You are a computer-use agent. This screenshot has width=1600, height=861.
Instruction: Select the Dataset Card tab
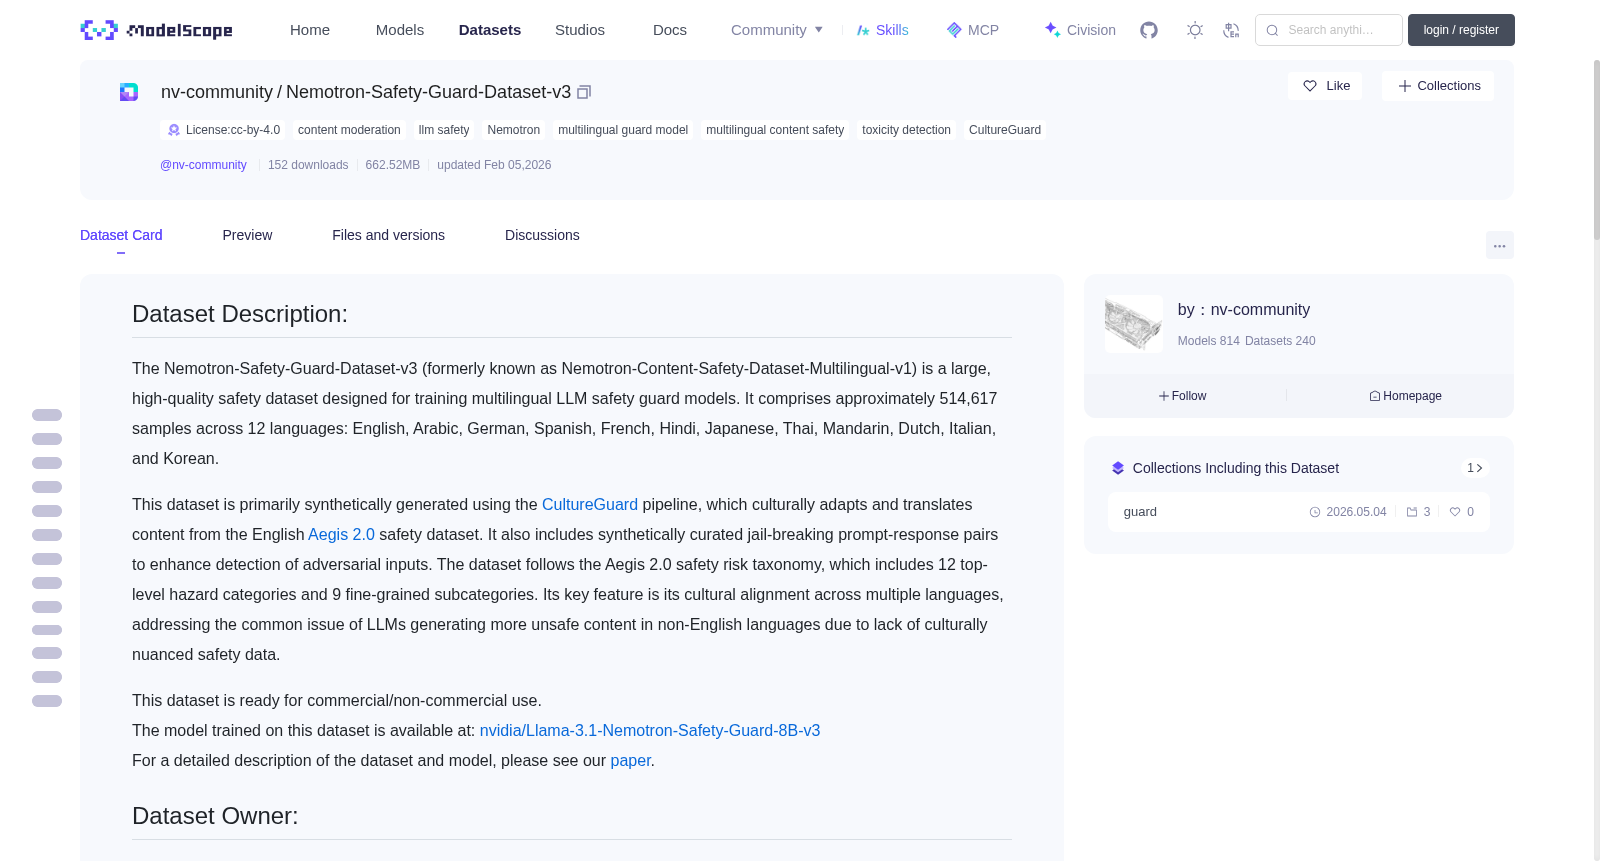click(x=121, y=235)
